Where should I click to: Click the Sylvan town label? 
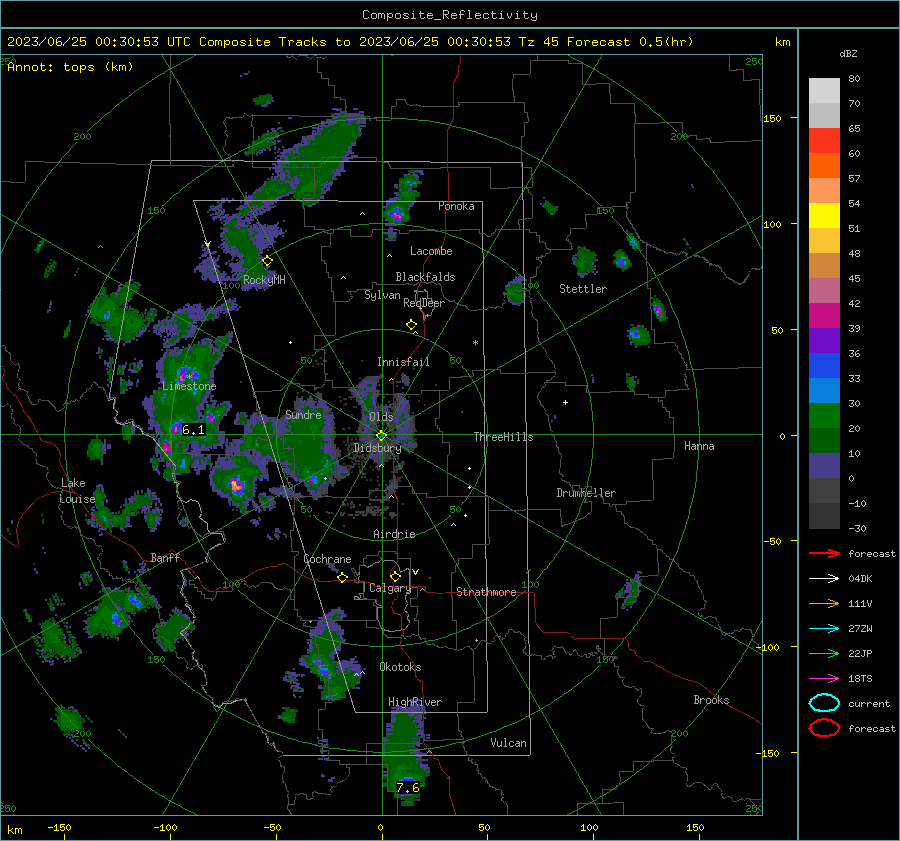[382, 295]
